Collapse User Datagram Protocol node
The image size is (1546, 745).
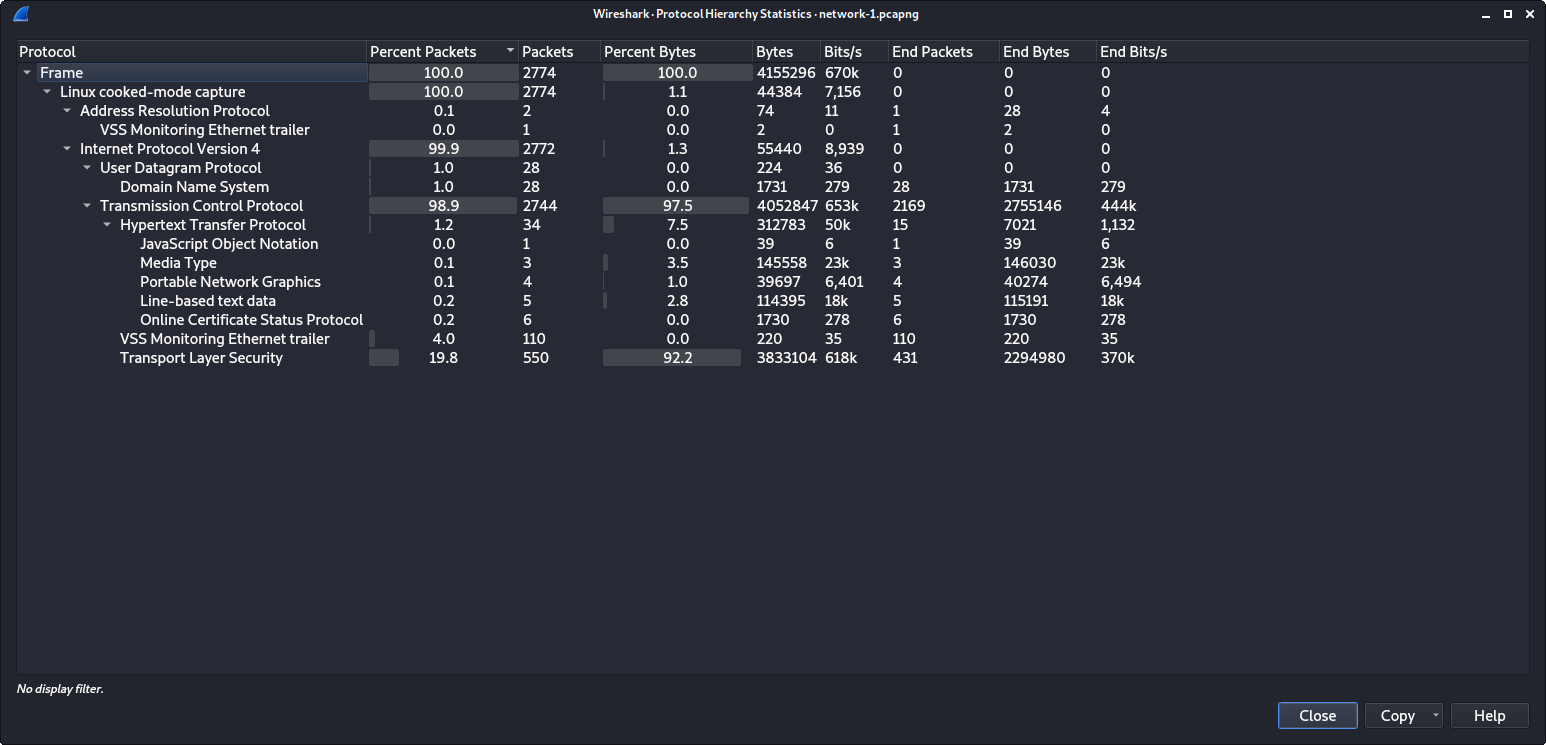tap(87, 168)
